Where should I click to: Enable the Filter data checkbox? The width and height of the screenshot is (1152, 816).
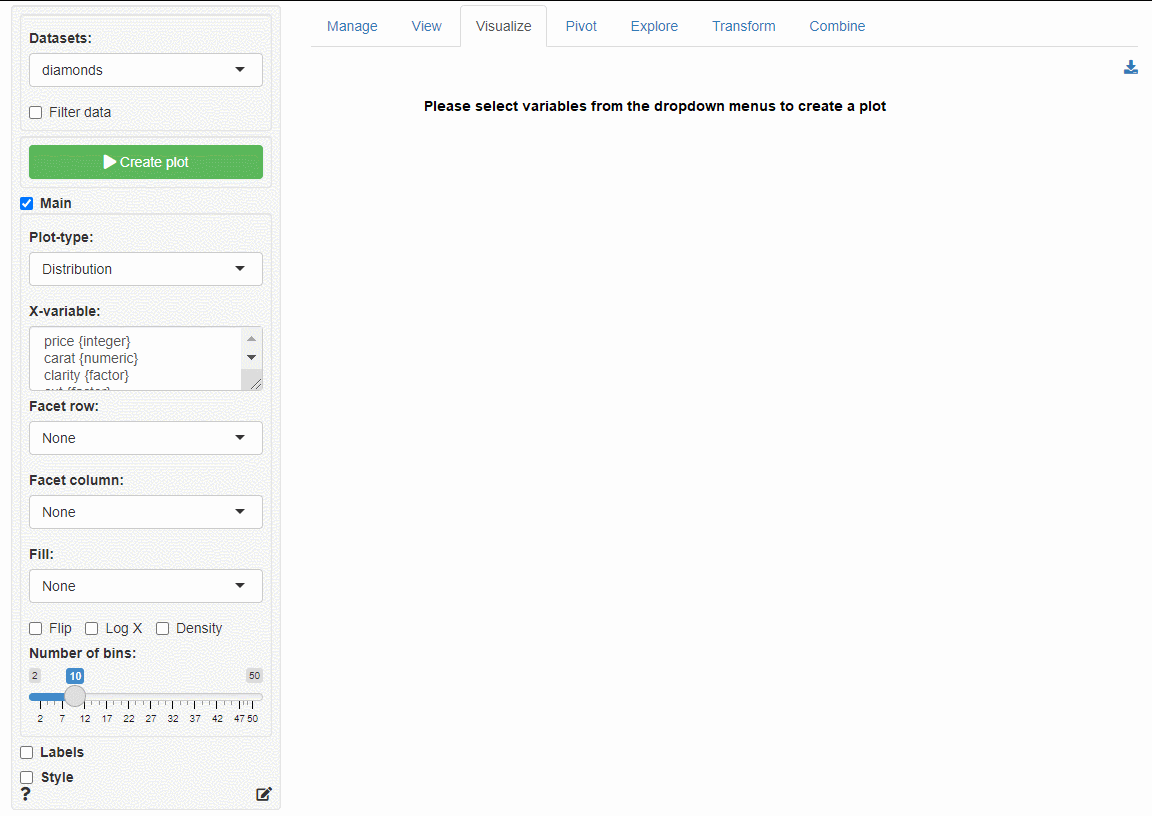point(36,113)
